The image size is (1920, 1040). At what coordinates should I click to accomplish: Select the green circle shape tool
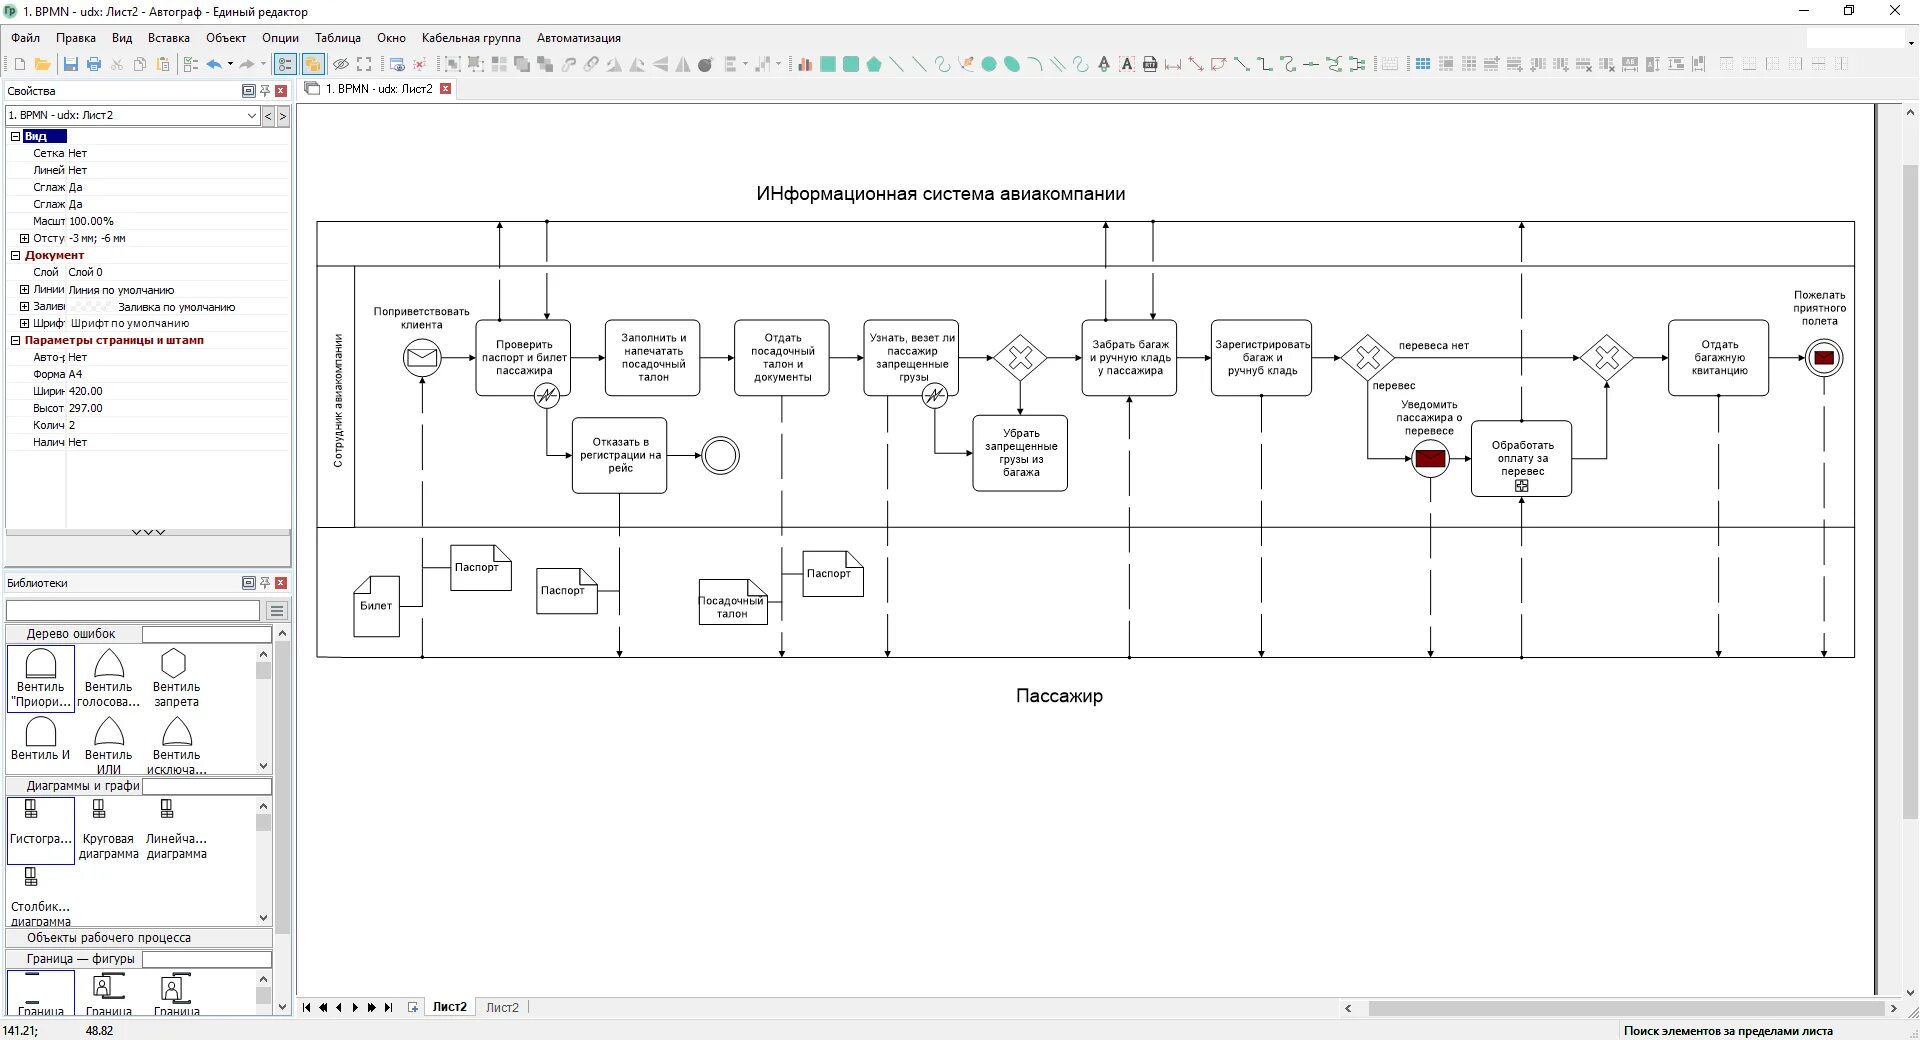coord(989,64)
